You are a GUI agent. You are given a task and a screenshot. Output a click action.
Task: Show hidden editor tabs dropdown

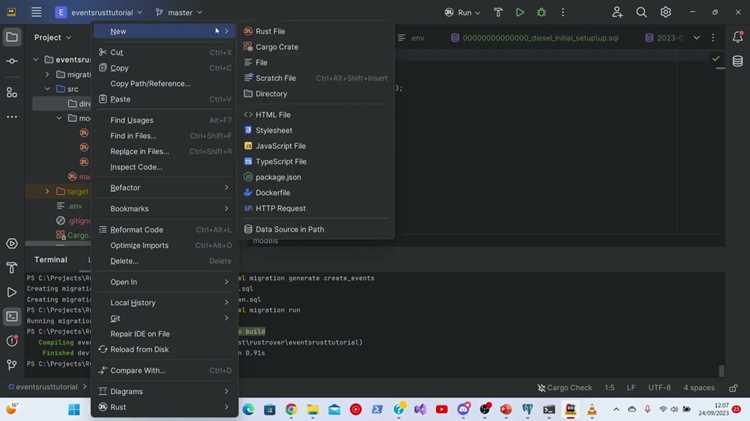pos(696,37)
